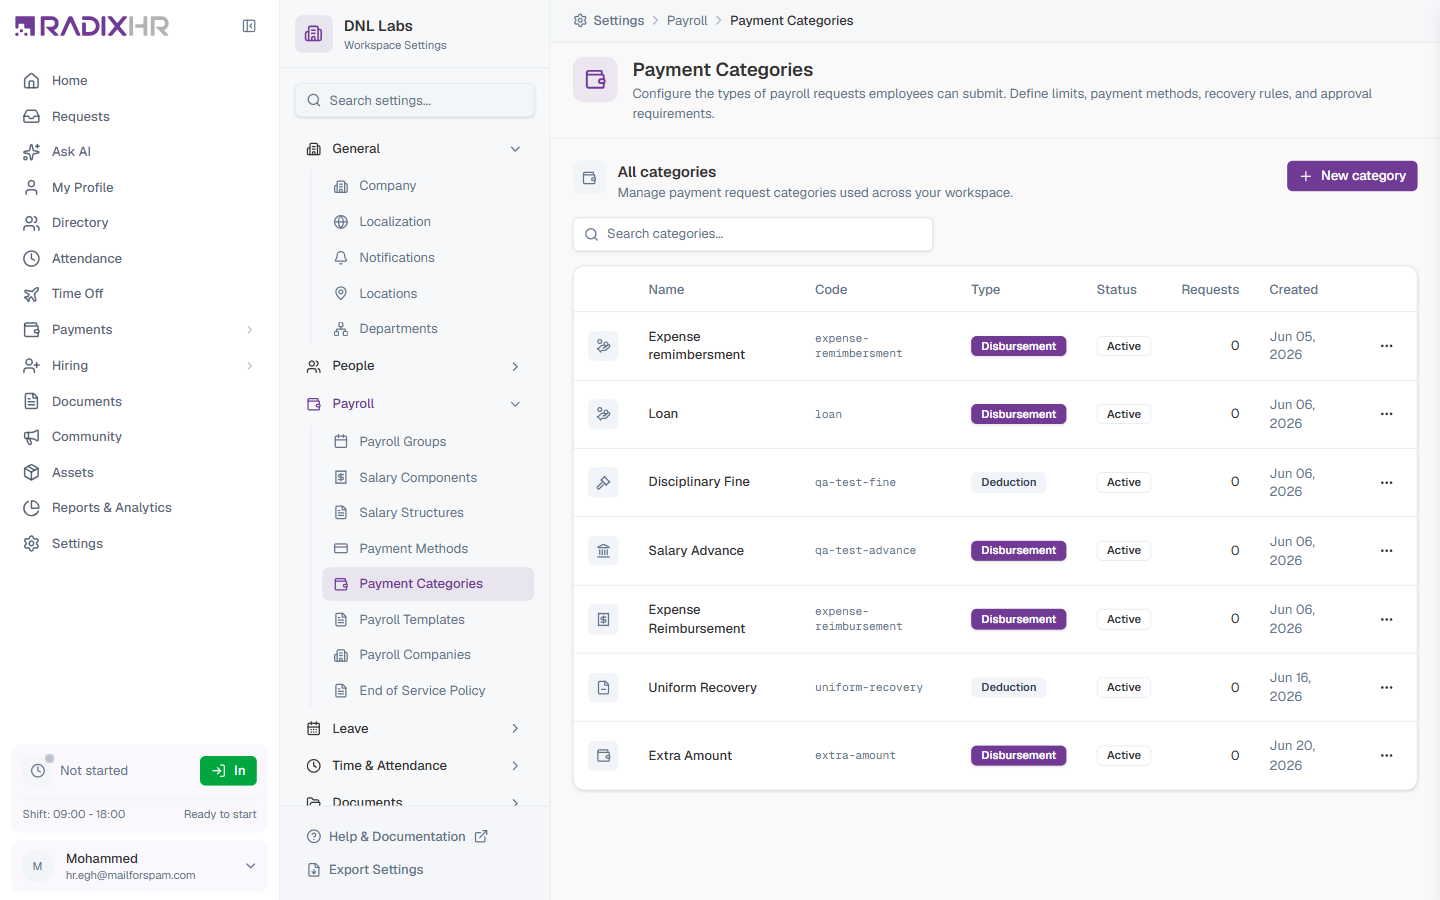The image size is (1440, 900).
Task: Open Help & Documentation link
Action: click(x=397, y=837)
